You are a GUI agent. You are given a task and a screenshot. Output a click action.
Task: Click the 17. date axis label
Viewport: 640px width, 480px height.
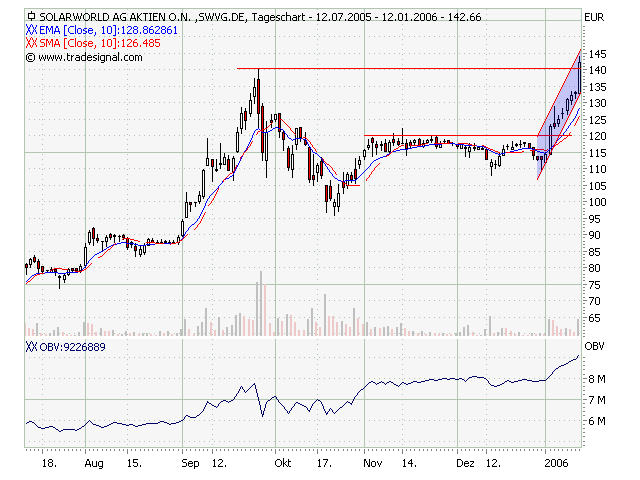pos(324,463)
